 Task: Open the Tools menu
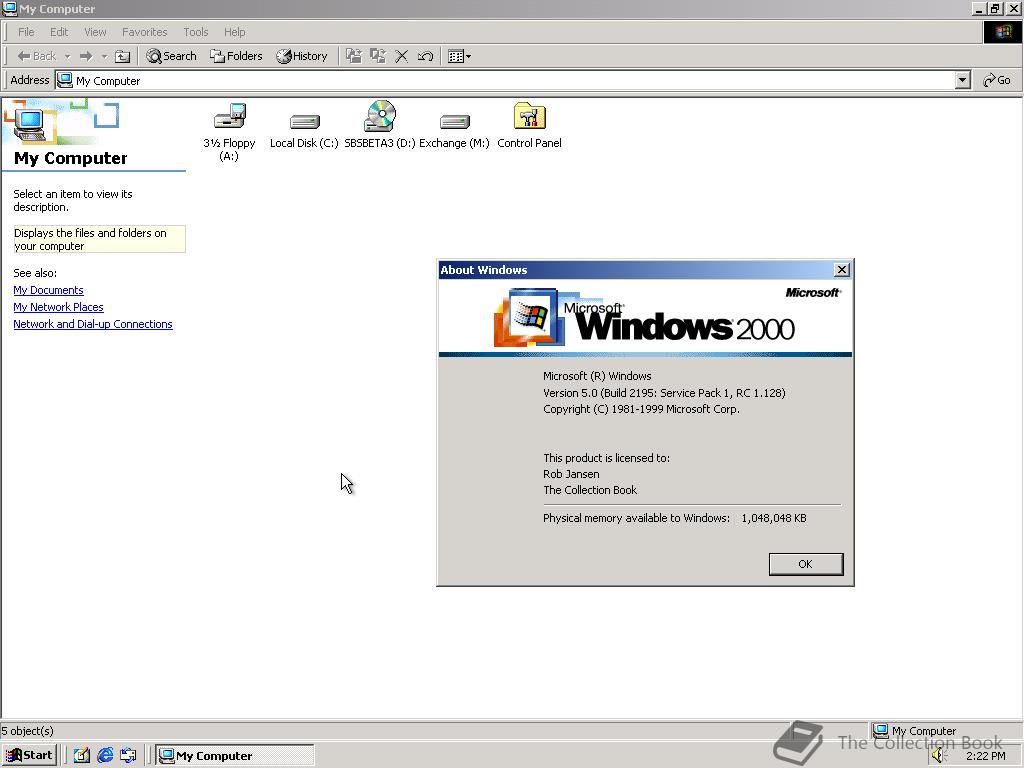pyautogui.click(x=195, y=32)
